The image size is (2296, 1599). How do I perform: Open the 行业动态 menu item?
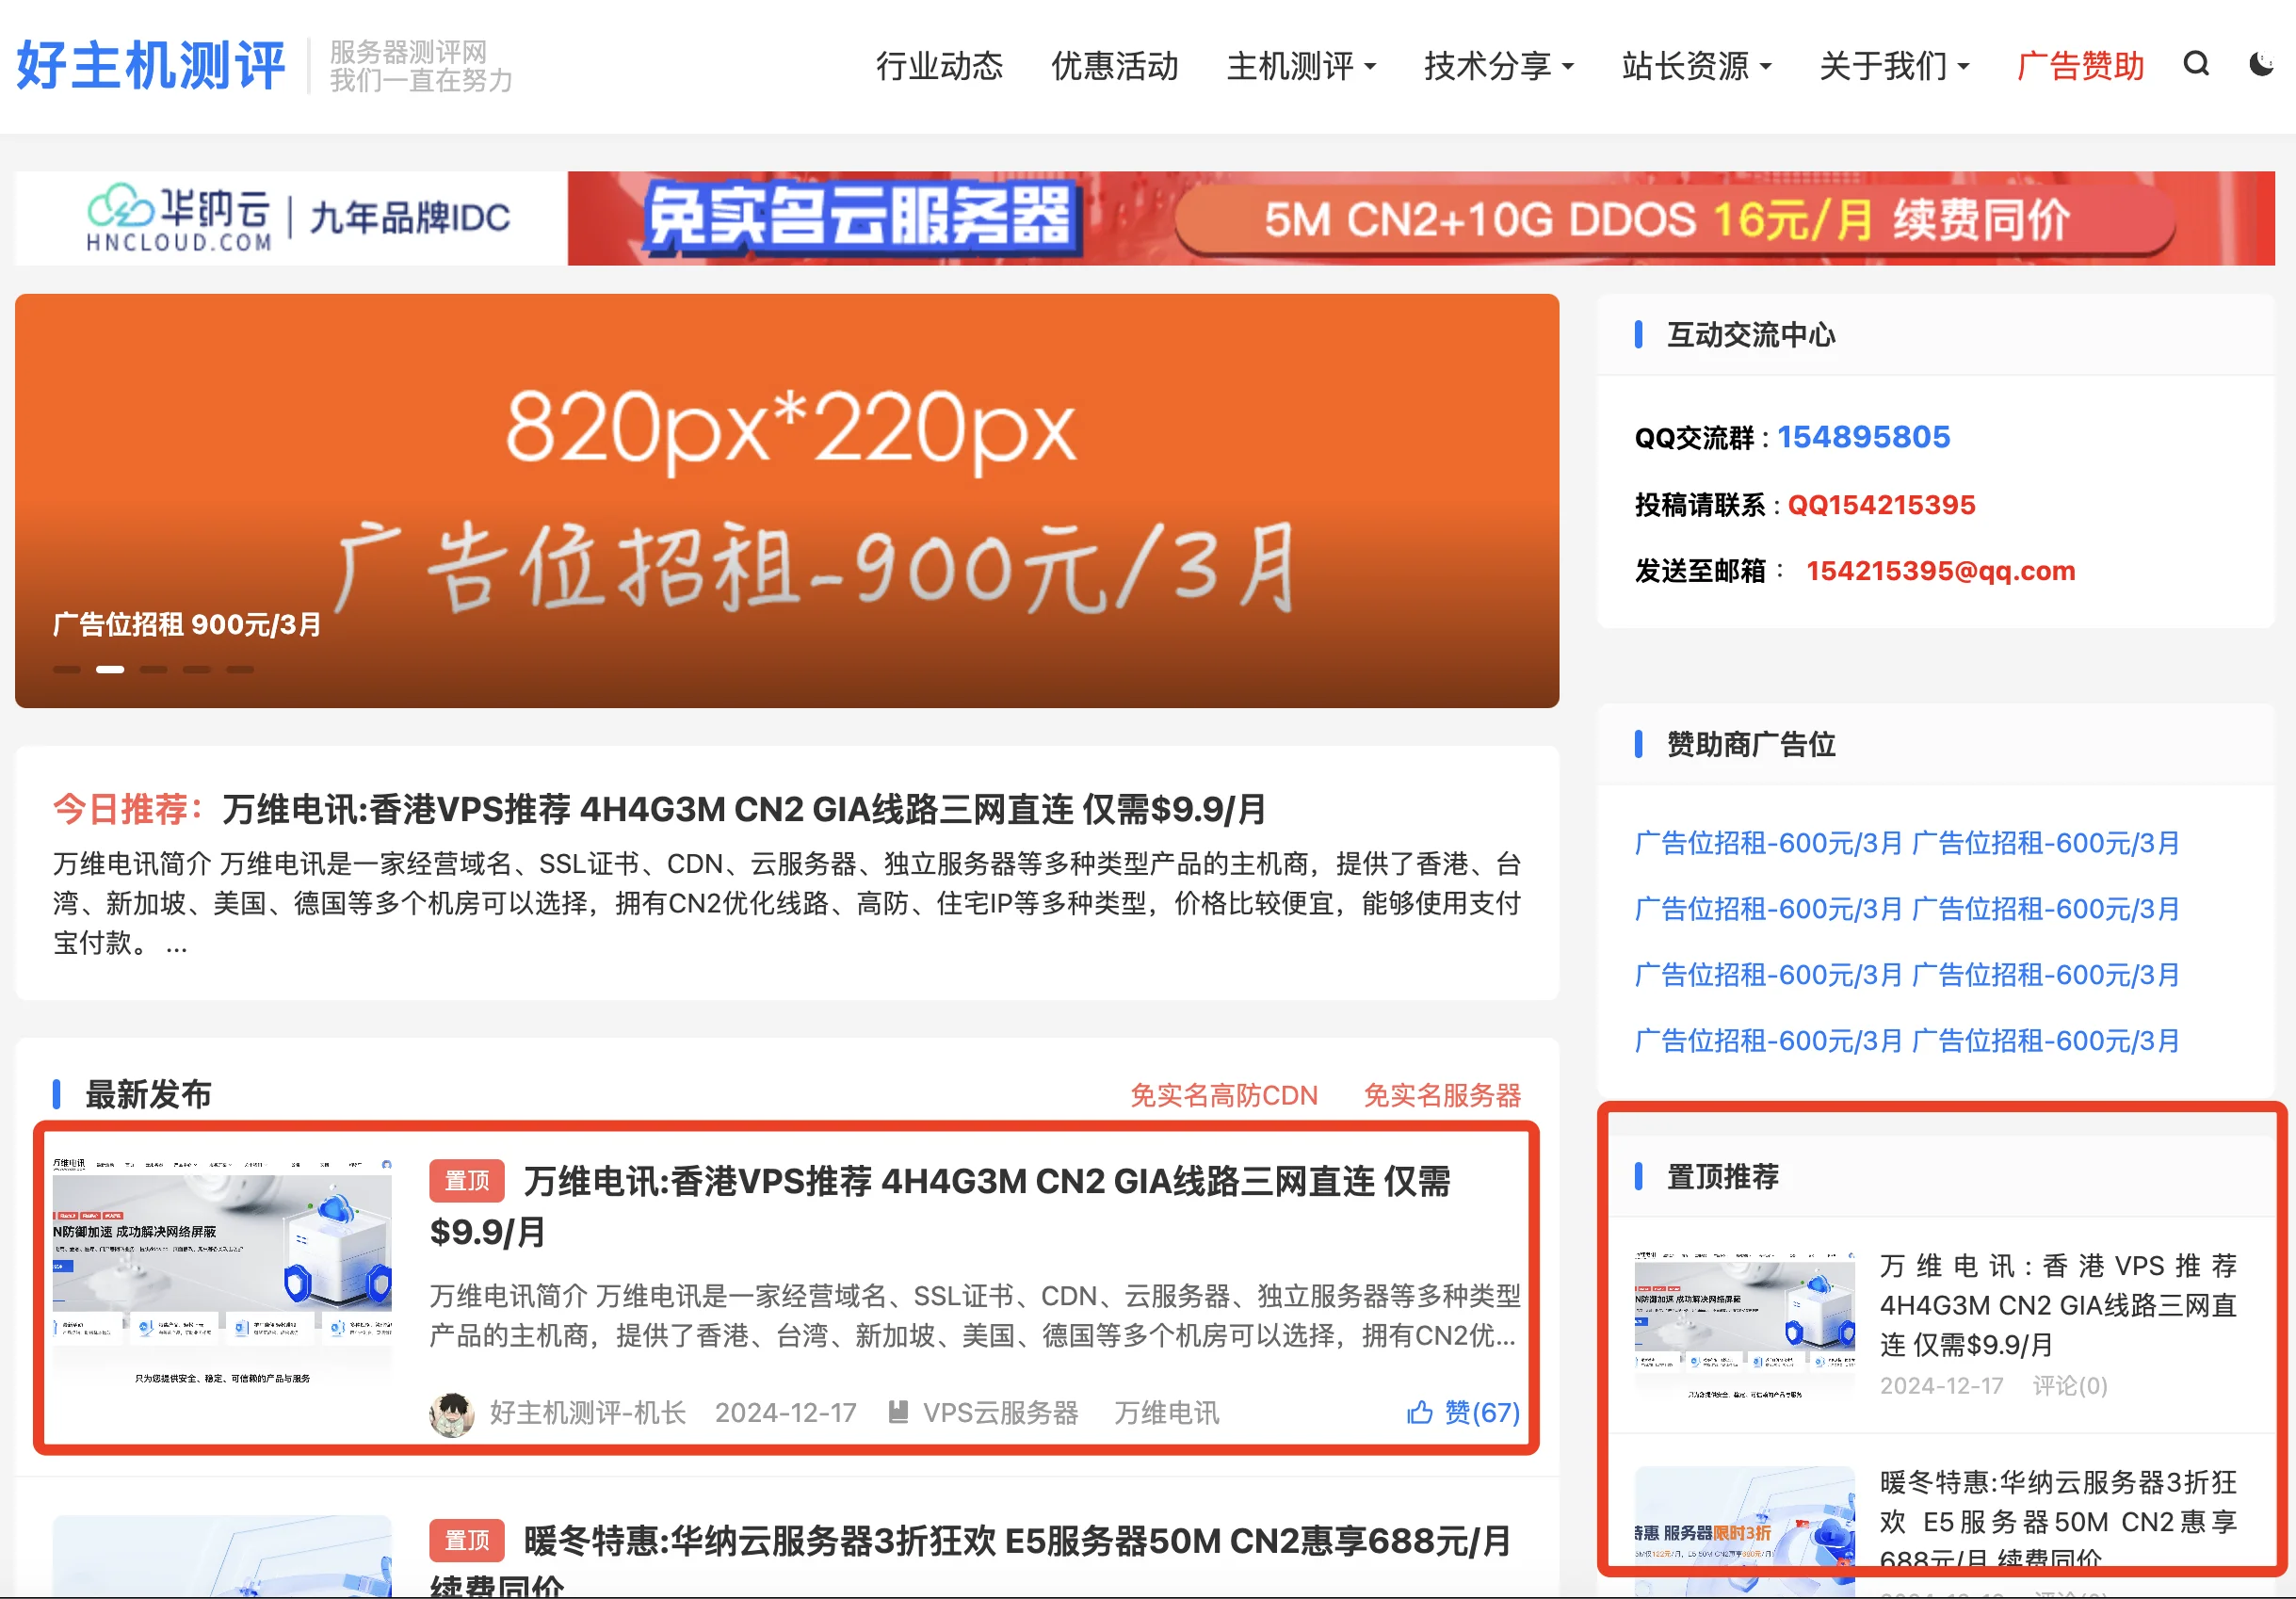(x=939, y=66)
